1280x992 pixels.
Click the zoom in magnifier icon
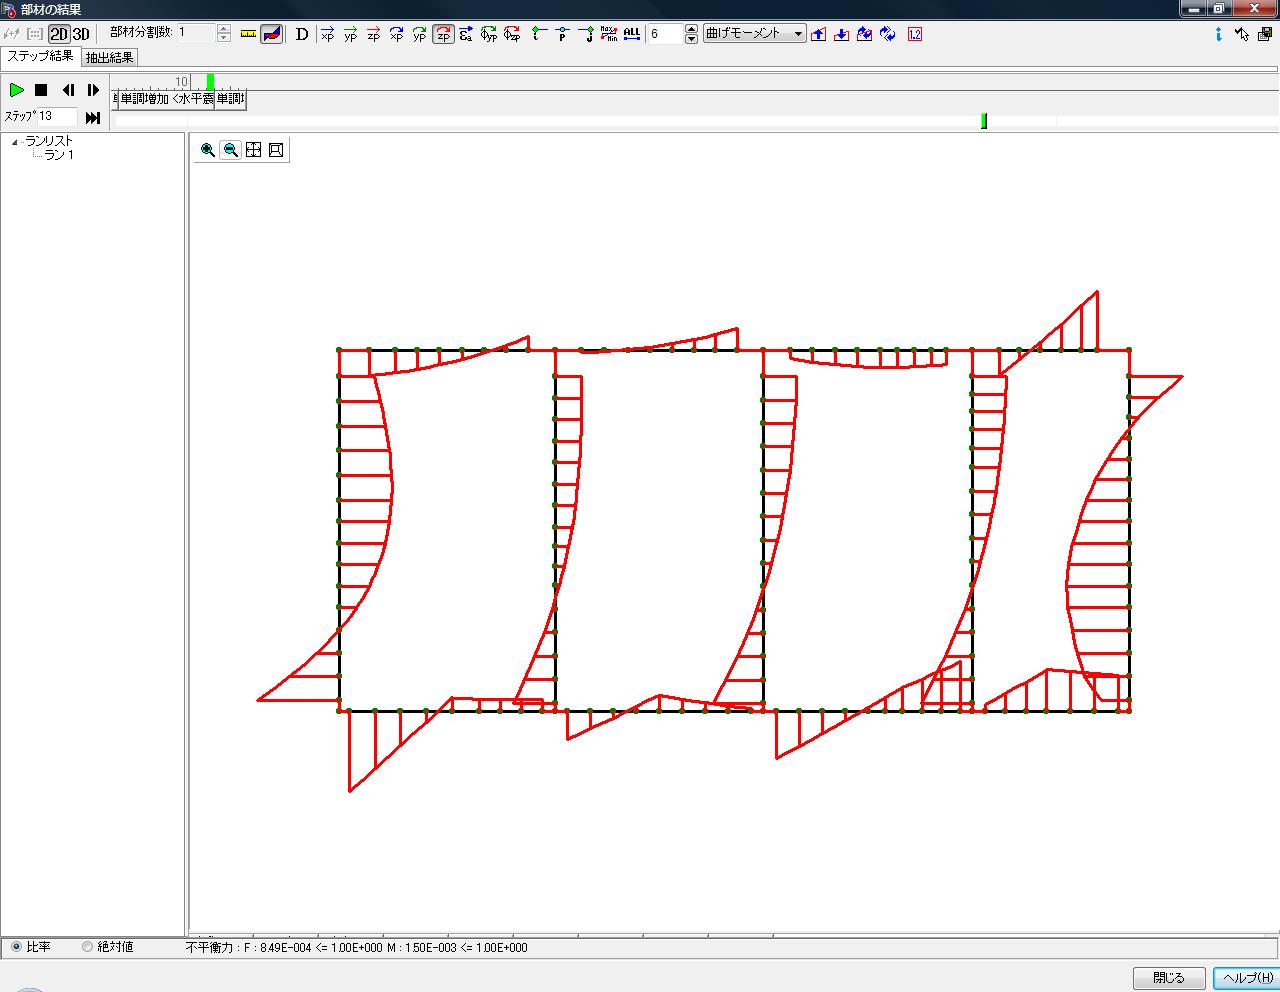(x=208, y=150)
